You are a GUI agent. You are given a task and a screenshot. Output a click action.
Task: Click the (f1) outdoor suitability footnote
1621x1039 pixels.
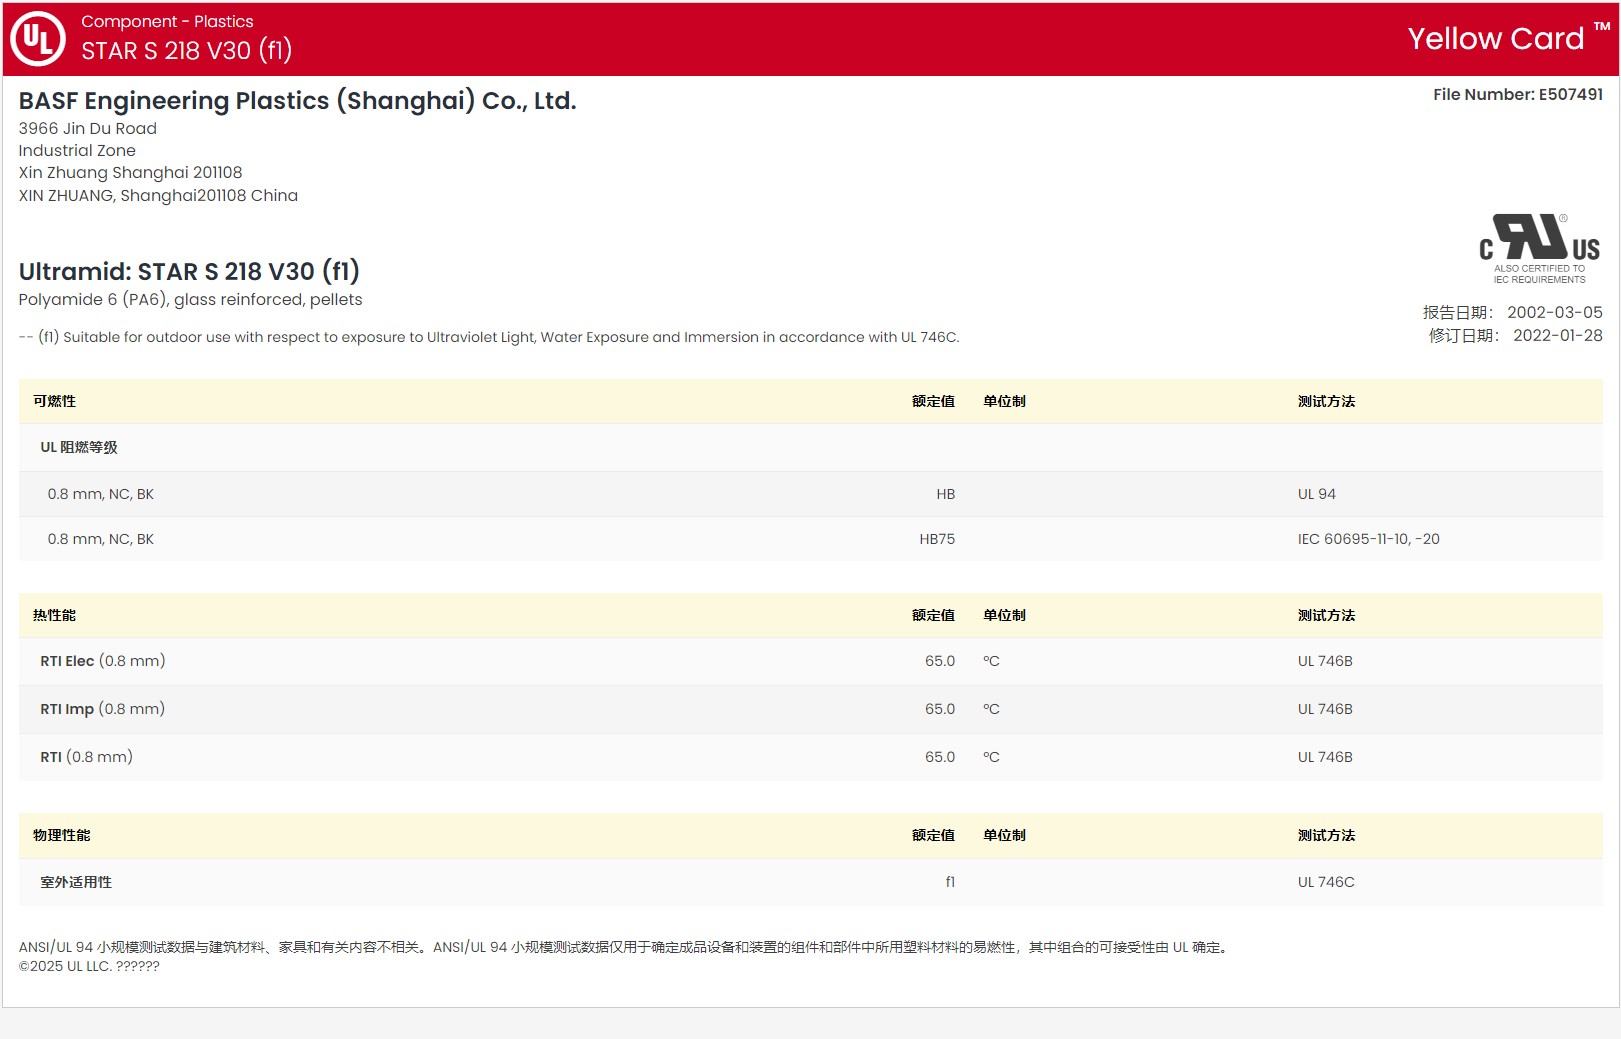click(489, 337)
